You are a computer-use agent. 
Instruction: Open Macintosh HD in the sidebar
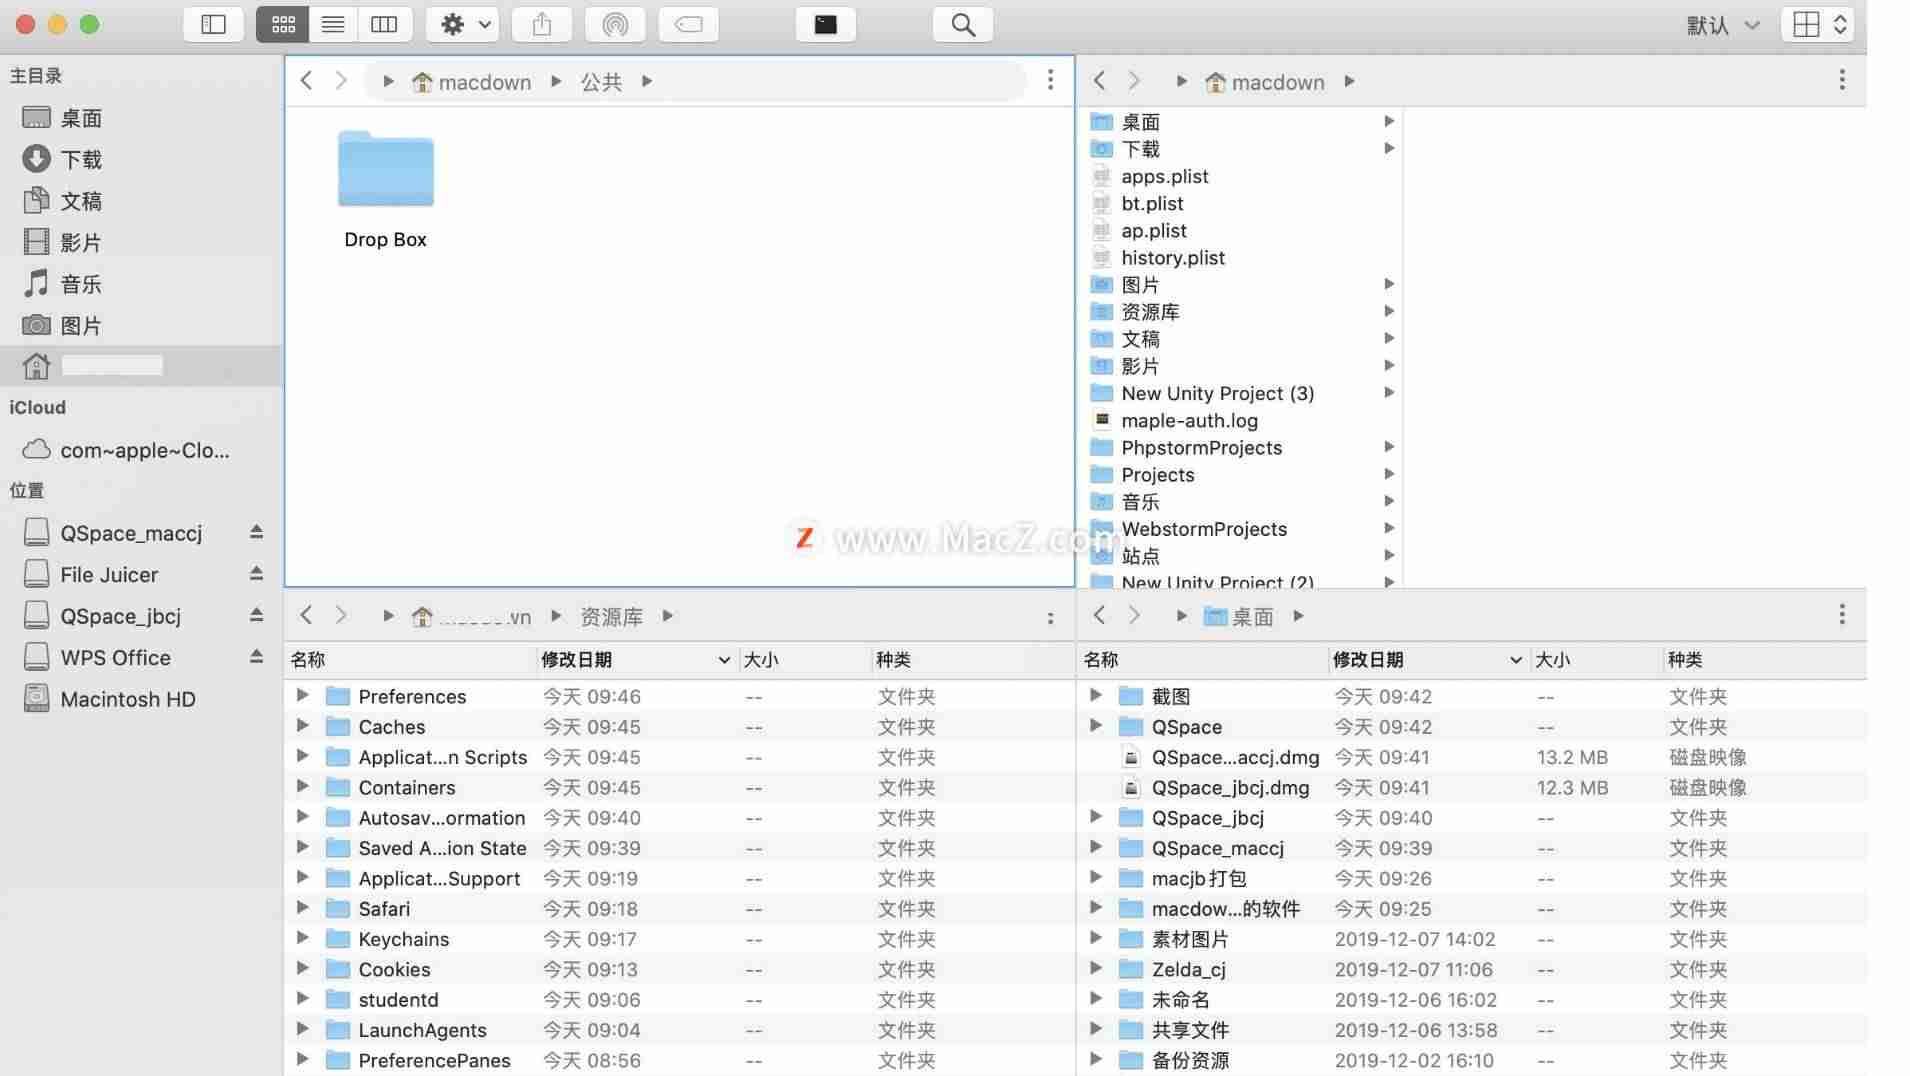(140, 699)
